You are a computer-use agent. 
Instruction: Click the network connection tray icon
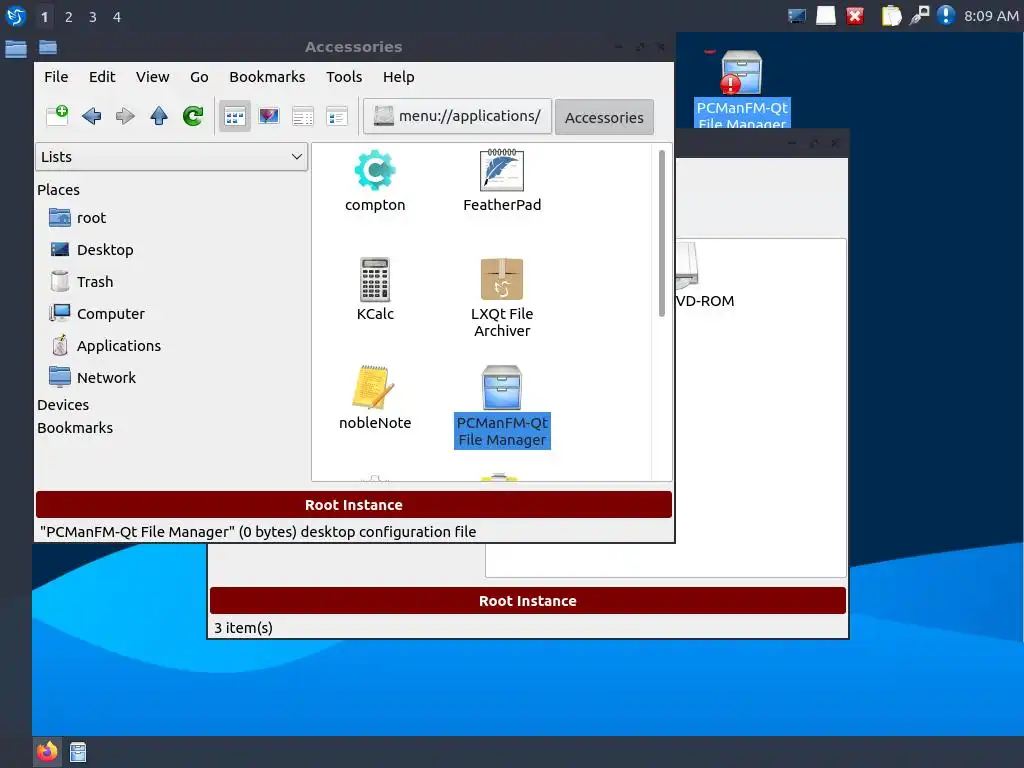coord(920,16)
